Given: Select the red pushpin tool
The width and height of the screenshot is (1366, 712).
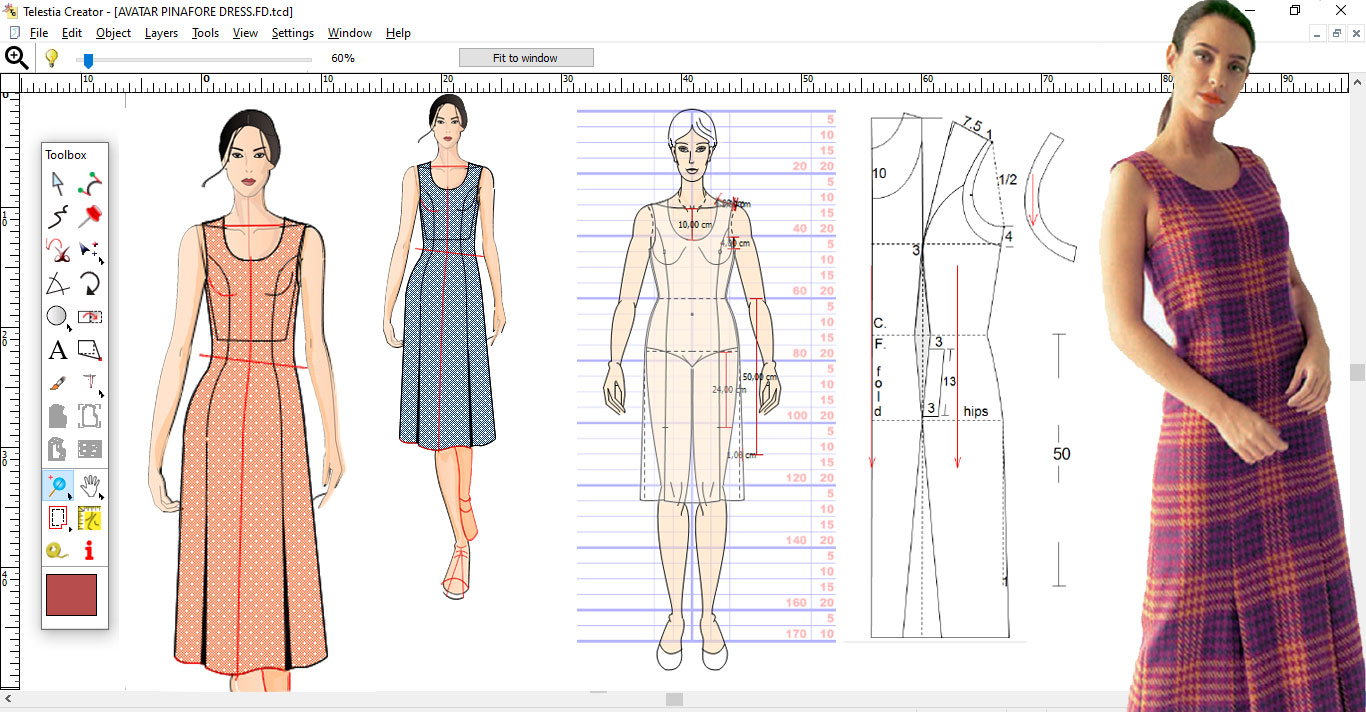Looking at the screenshot, I should click(90, 216).
